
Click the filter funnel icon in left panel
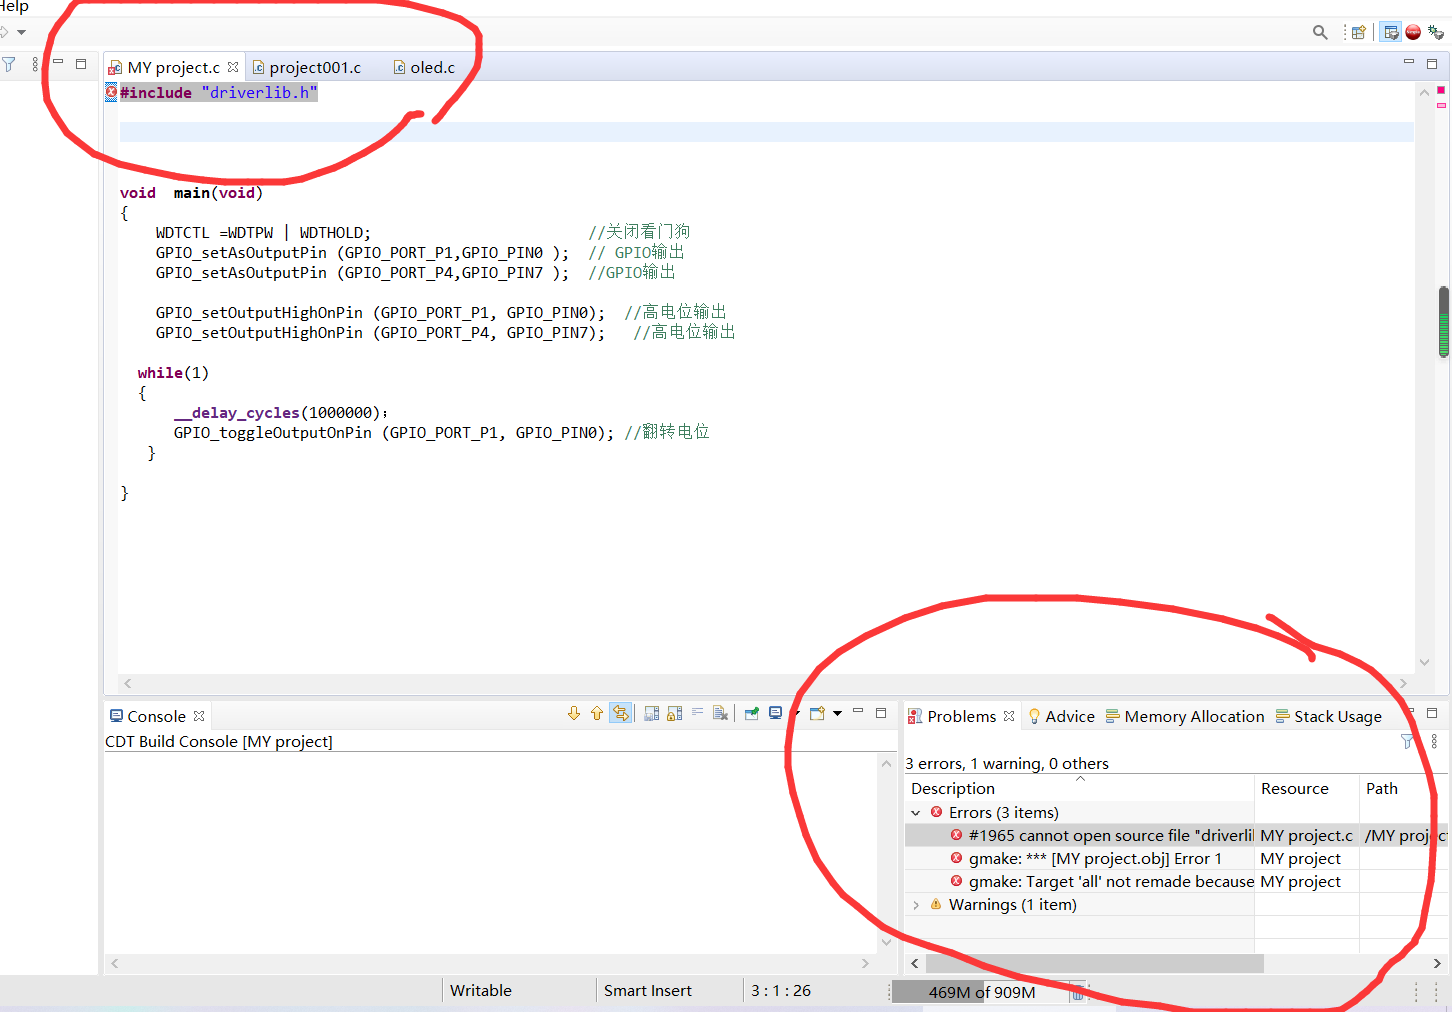tap(9, 65)
